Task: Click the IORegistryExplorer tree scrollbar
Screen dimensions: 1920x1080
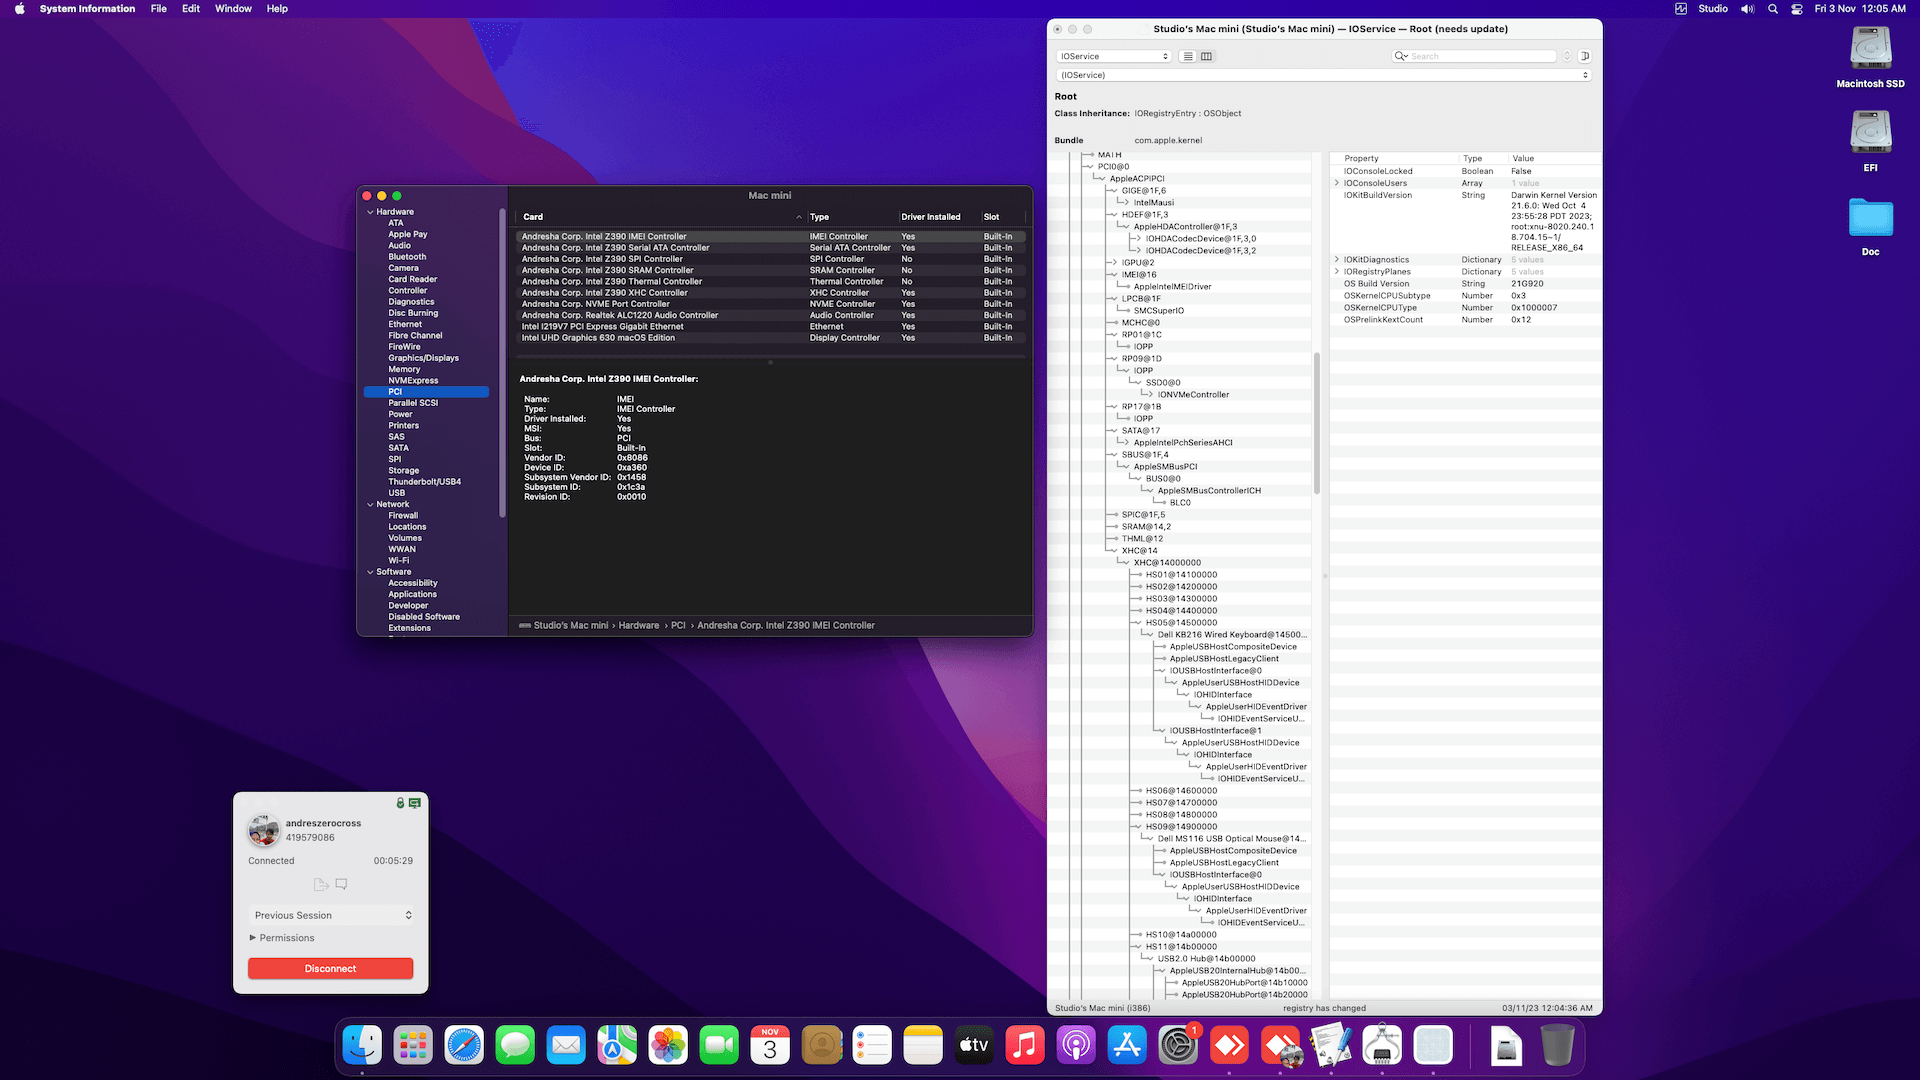Action: pos(1317,424)
